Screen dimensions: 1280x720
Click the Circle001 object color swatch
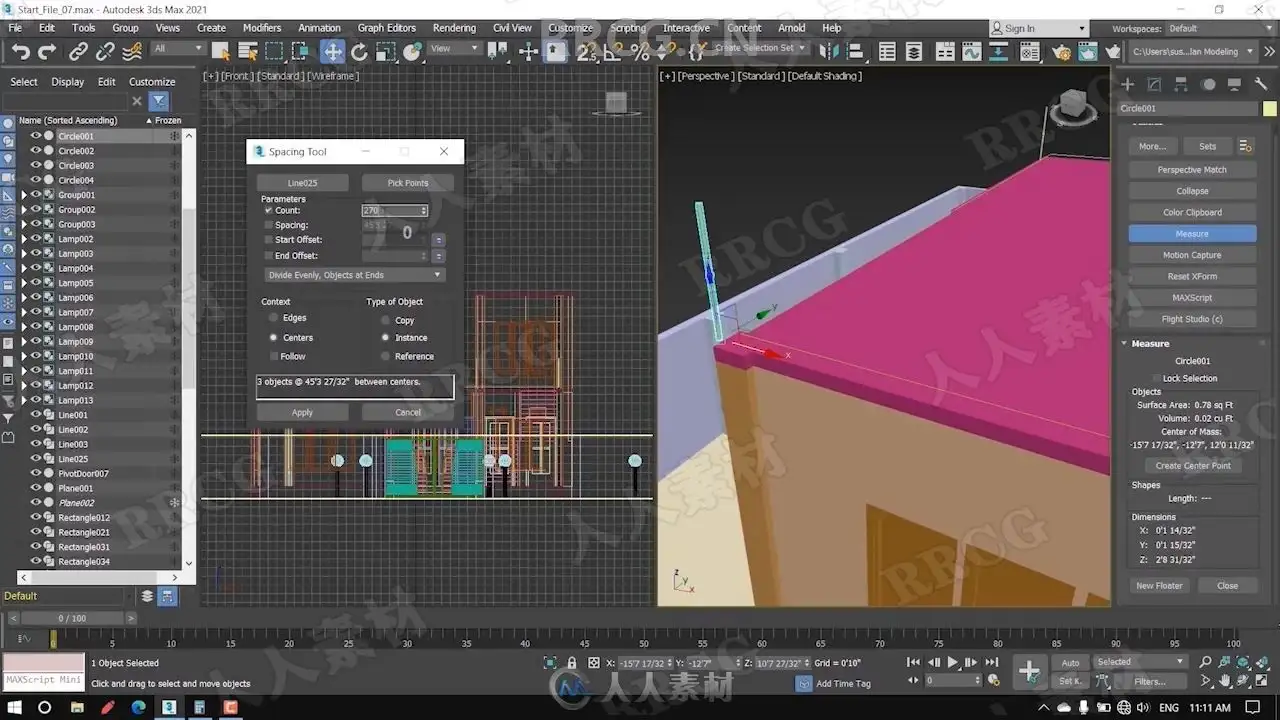1269,108
